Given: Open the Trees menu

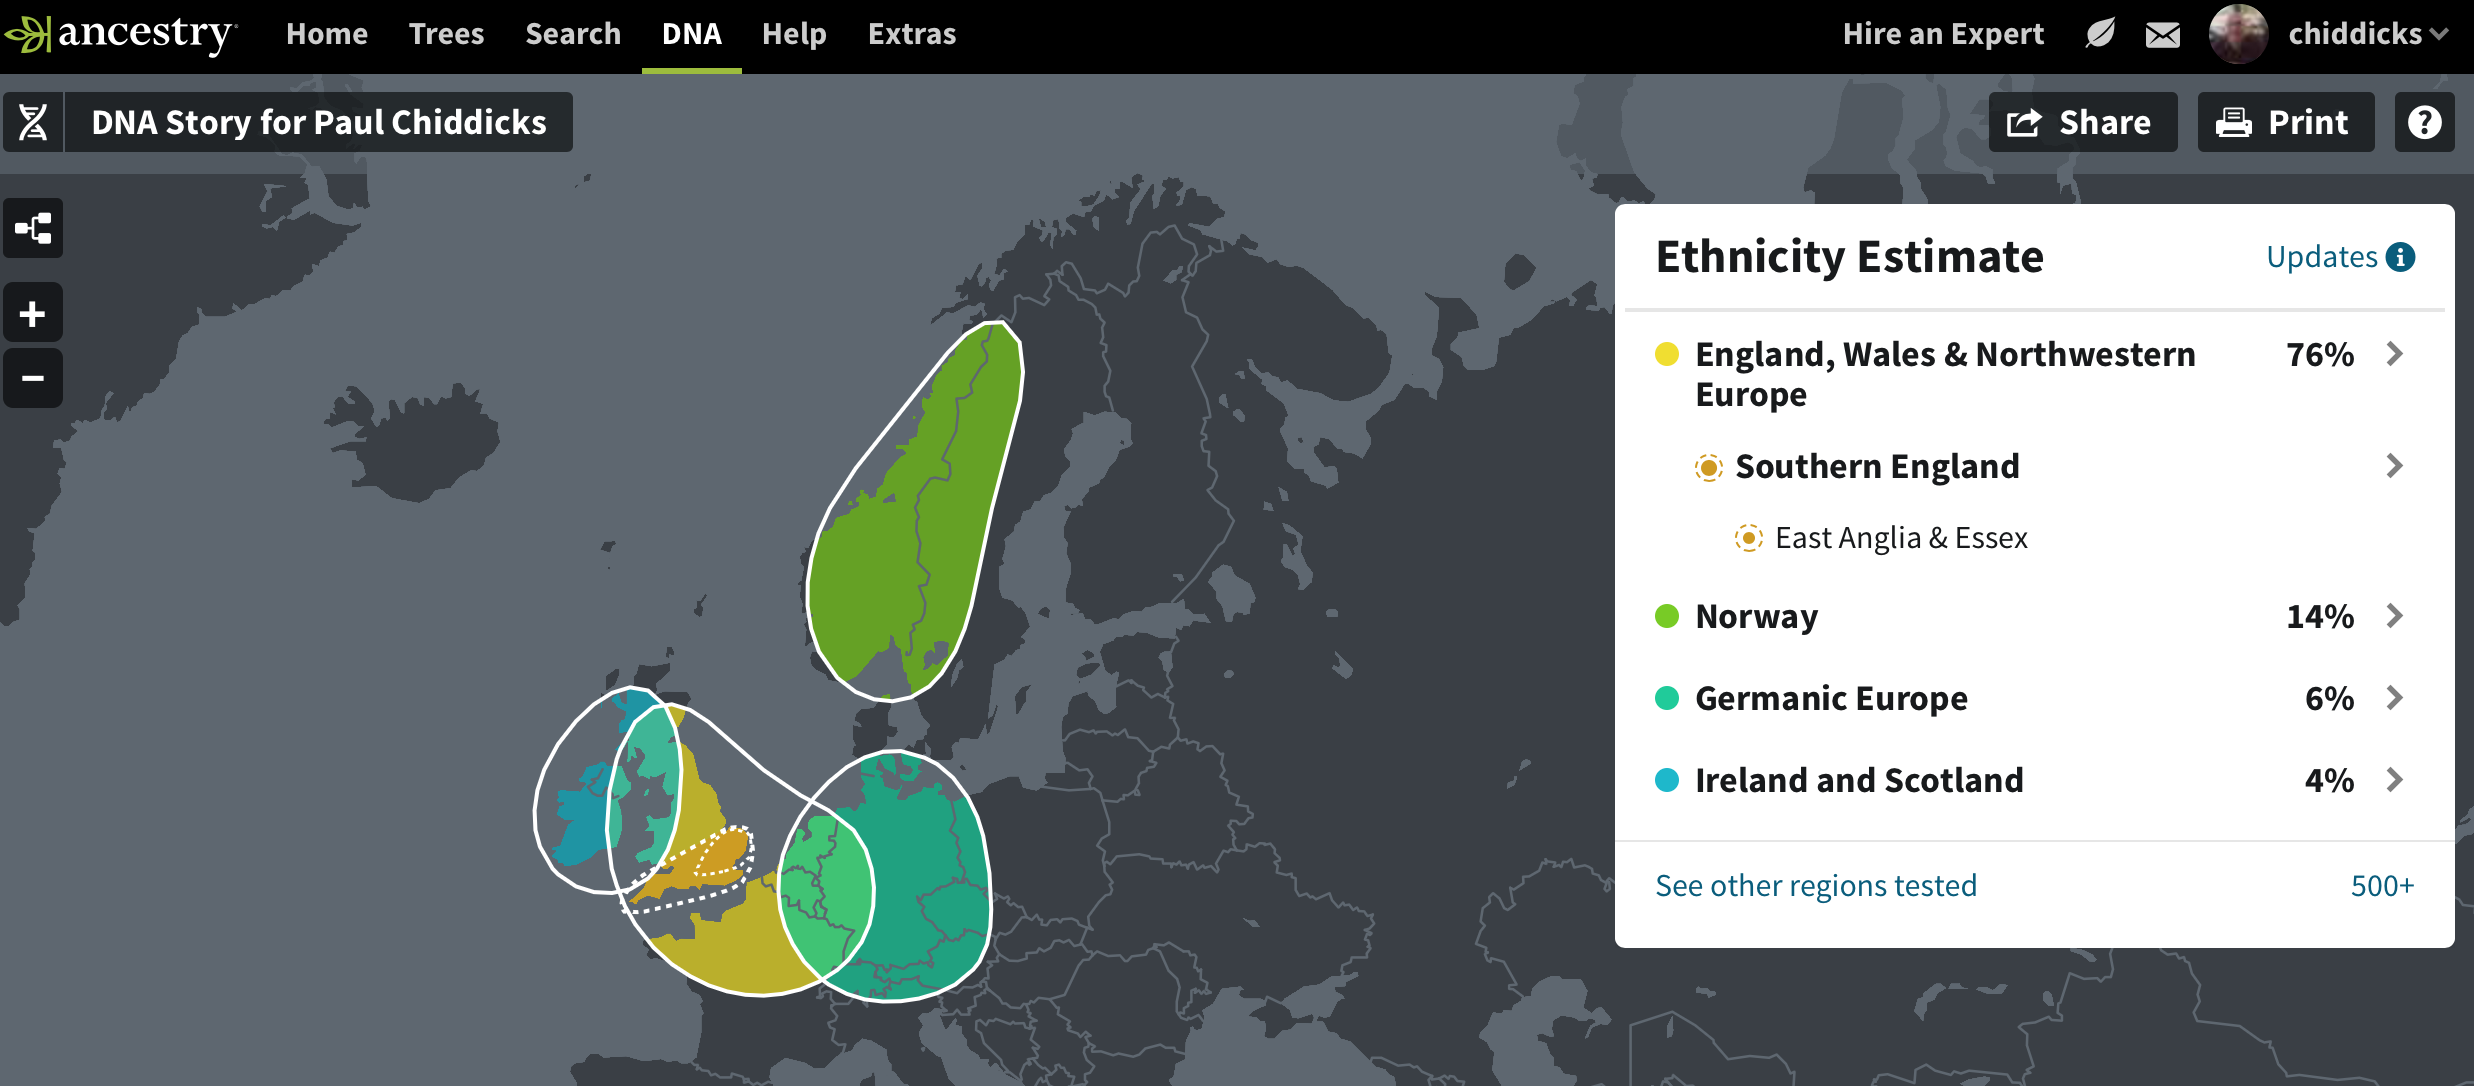Looking at the screenshot, I should (x=446, y=34).
